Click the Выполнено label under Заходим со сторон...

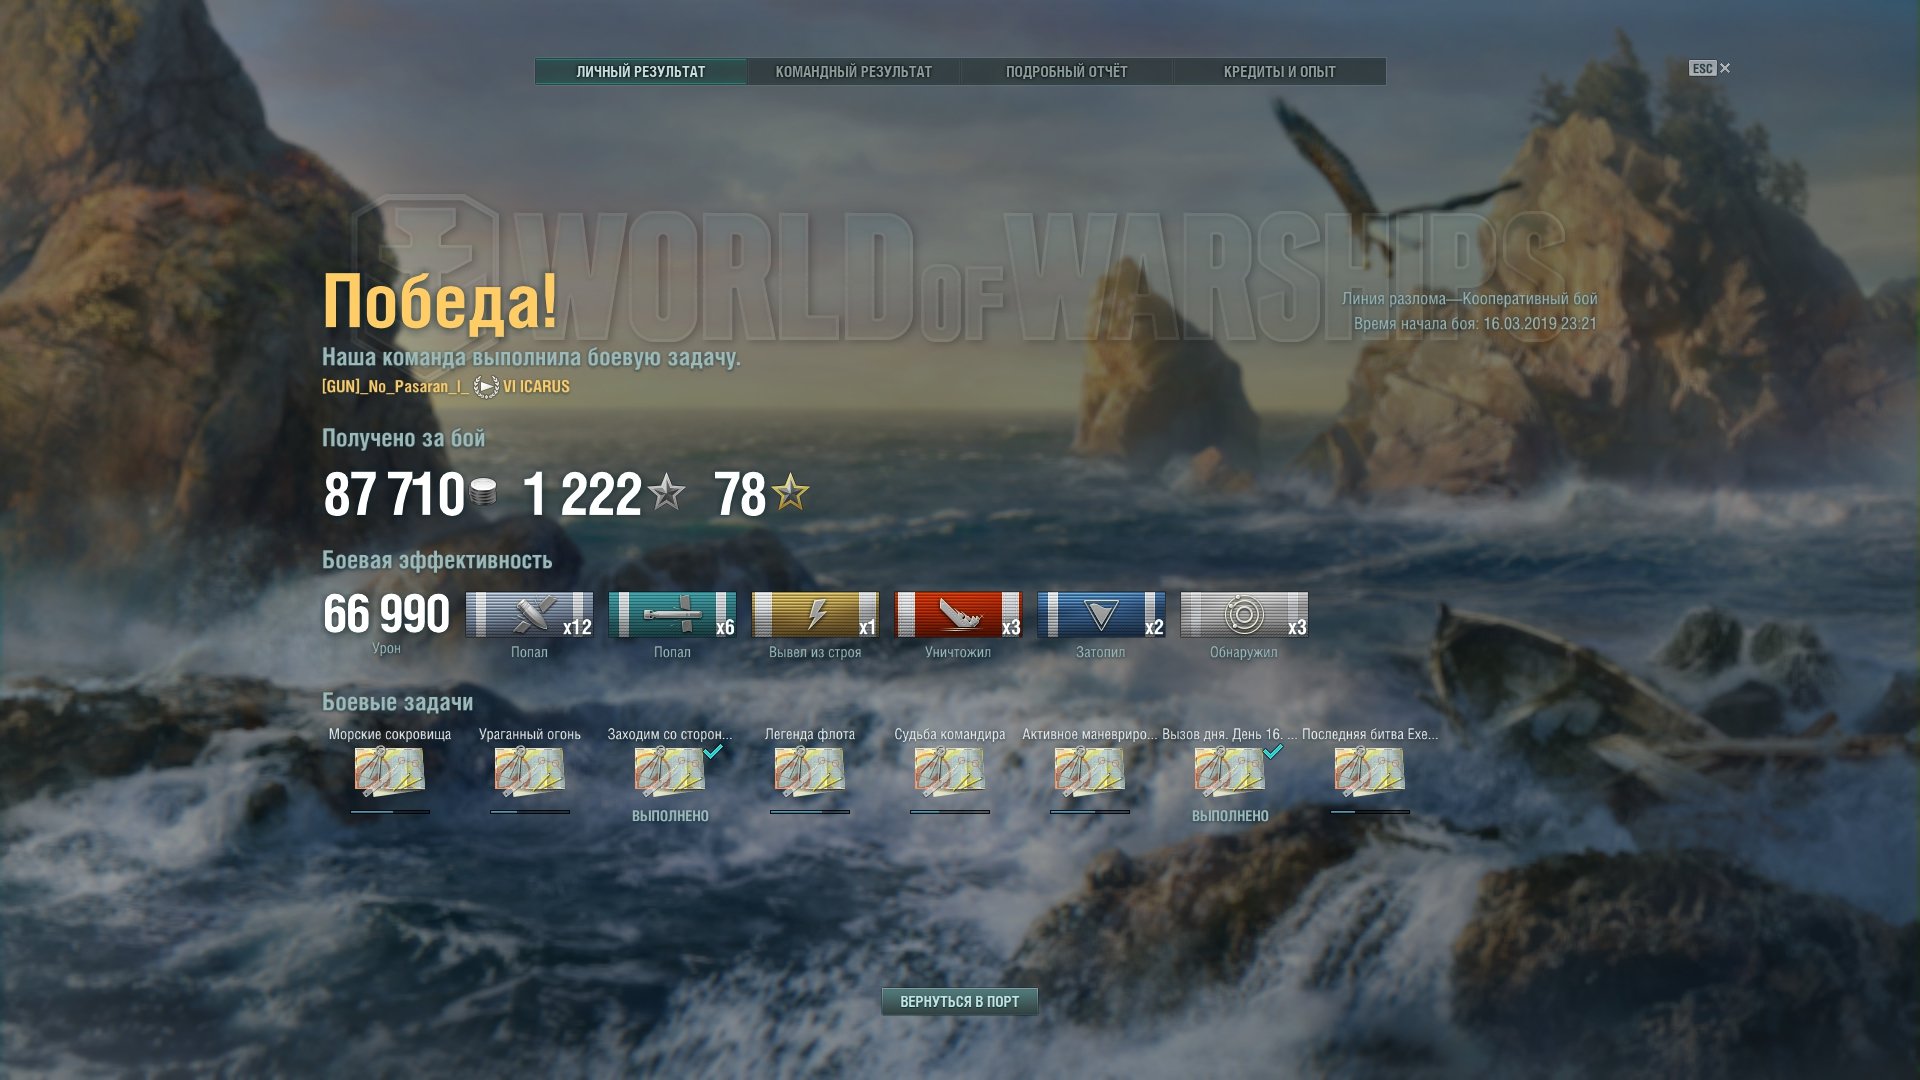click(670, 816)
